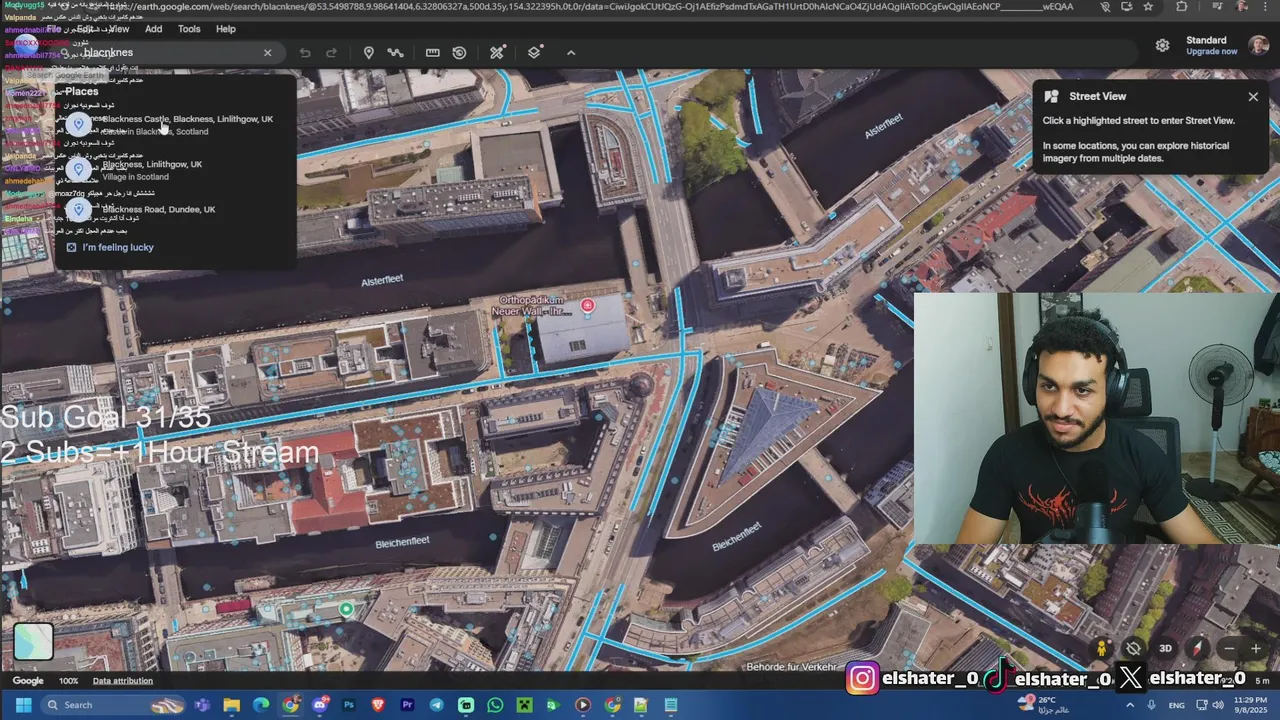Click the ENG language indicator
The height and width of the screenshot is (720, 1280).
pos(1176,705)
